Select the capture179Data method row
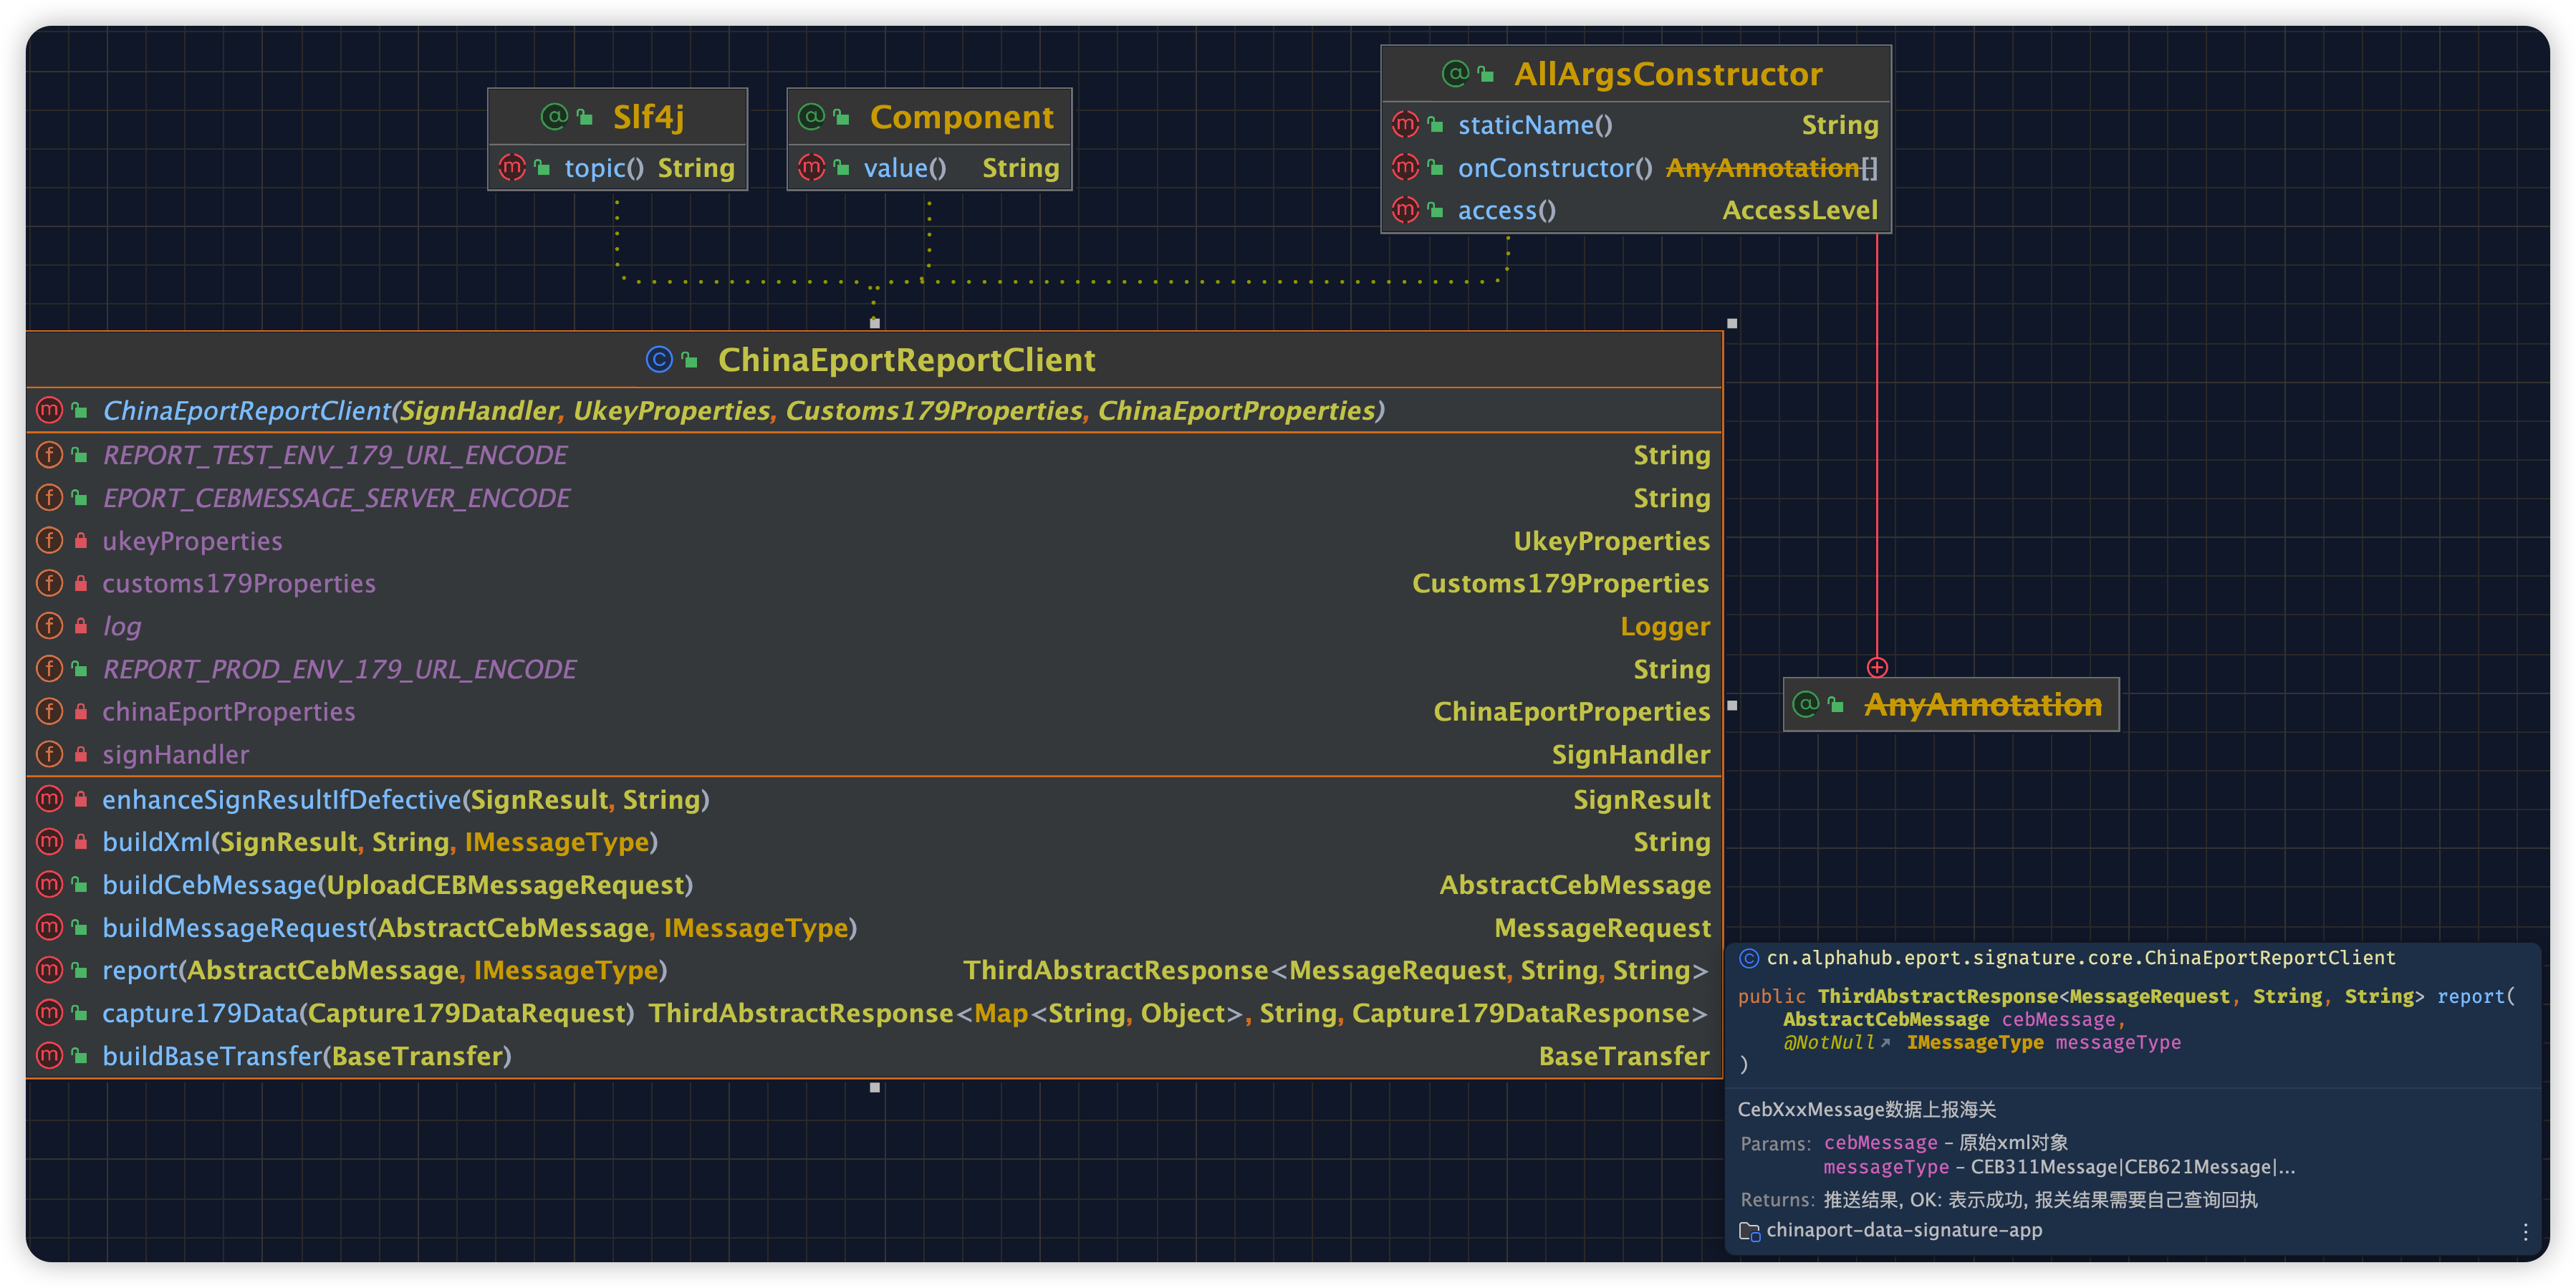The height and width of the screenshot is (1288, 2576). click(x=367, y=1014)
